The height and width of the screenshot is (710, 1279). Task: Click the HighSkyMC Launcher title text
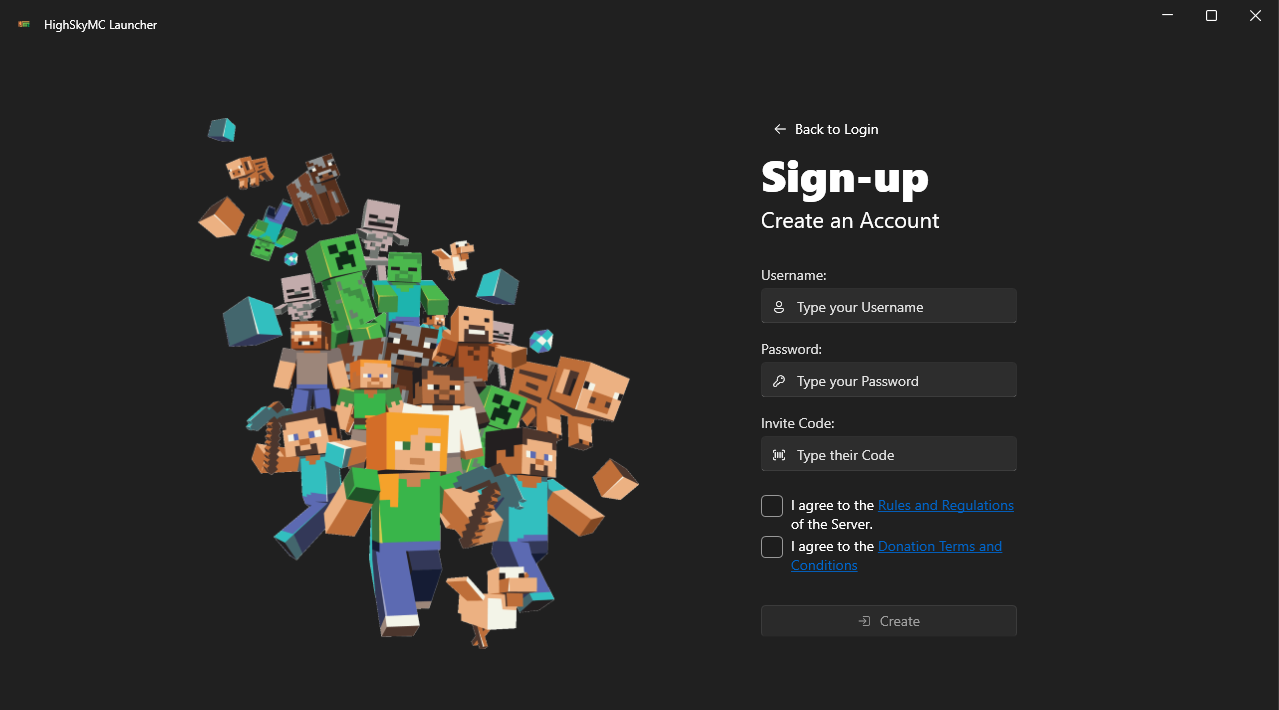click(x=100, y=24)
